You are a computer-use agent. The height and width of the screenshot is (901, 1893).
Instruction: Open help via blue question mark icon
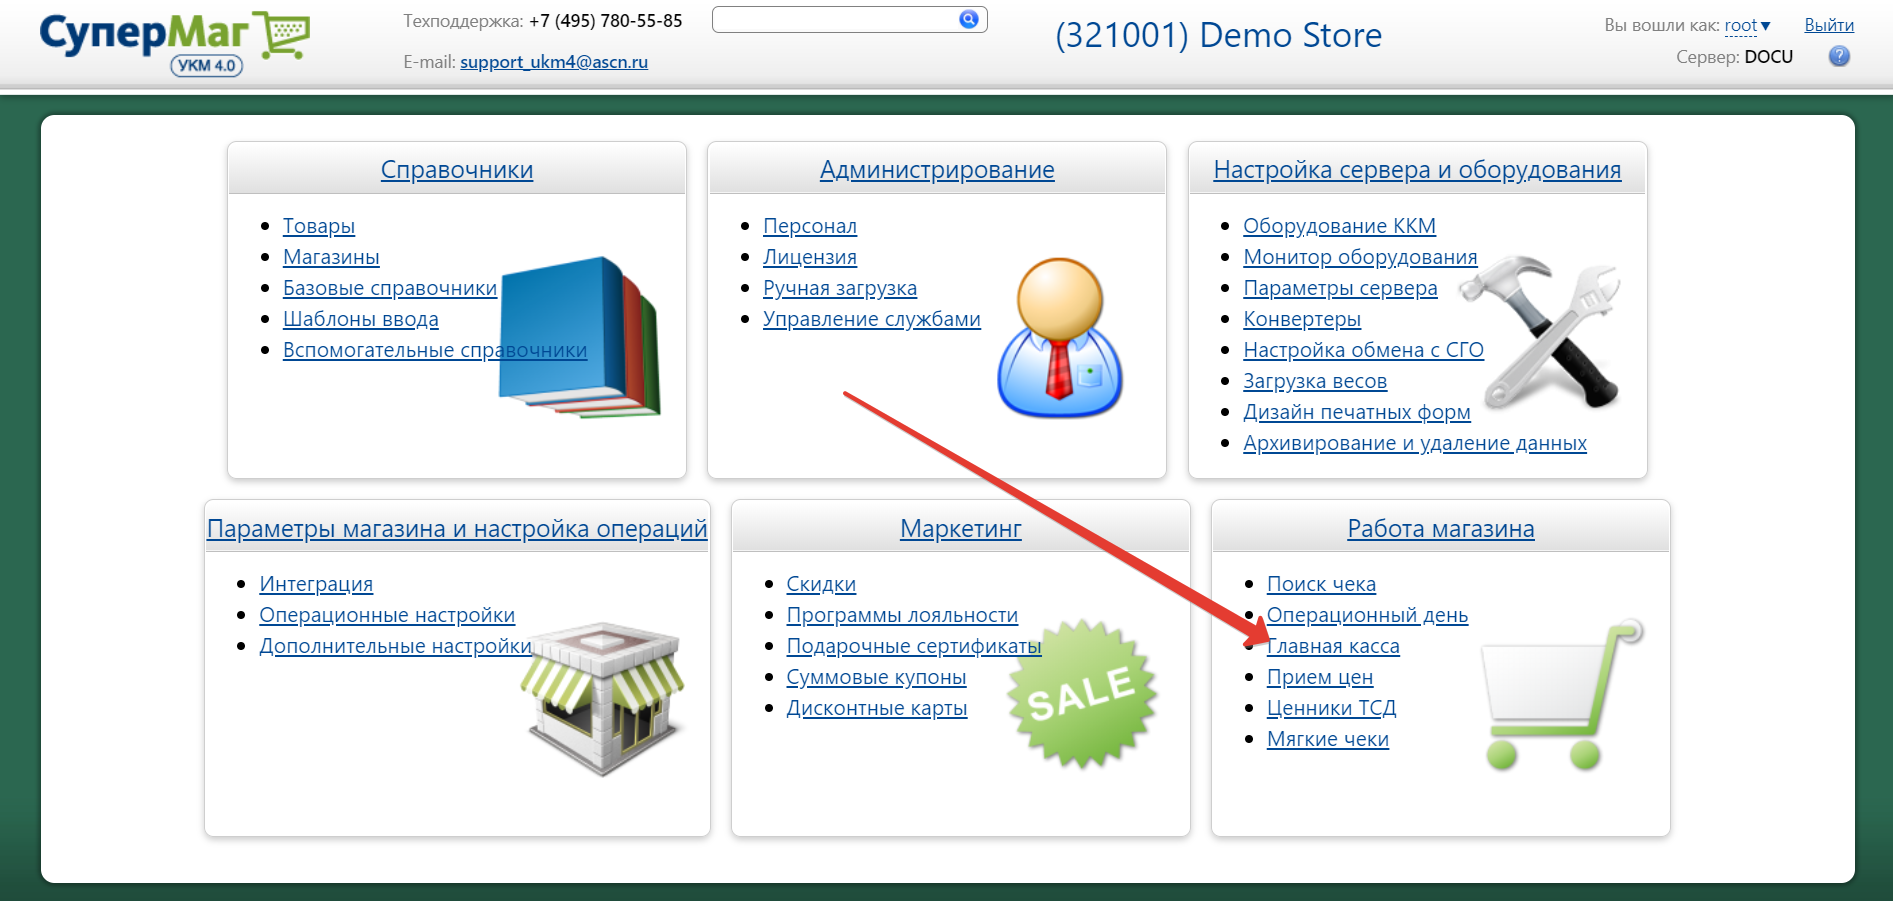pos(1838,57)
